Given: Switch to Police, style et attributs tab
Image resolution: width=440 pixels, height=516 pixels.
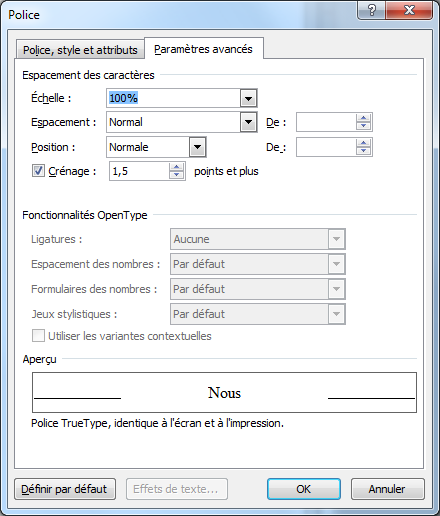Looking at the screenshot, I should pos(80,50).
